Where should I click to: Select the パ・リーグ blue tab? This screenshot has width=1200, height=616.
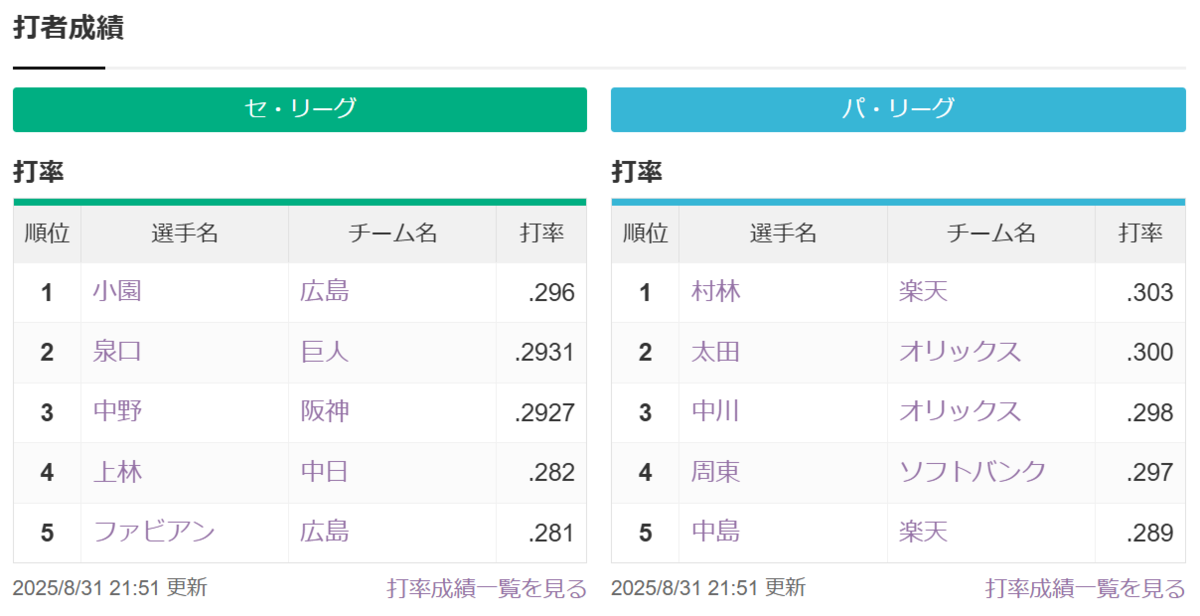click(898, 109)
